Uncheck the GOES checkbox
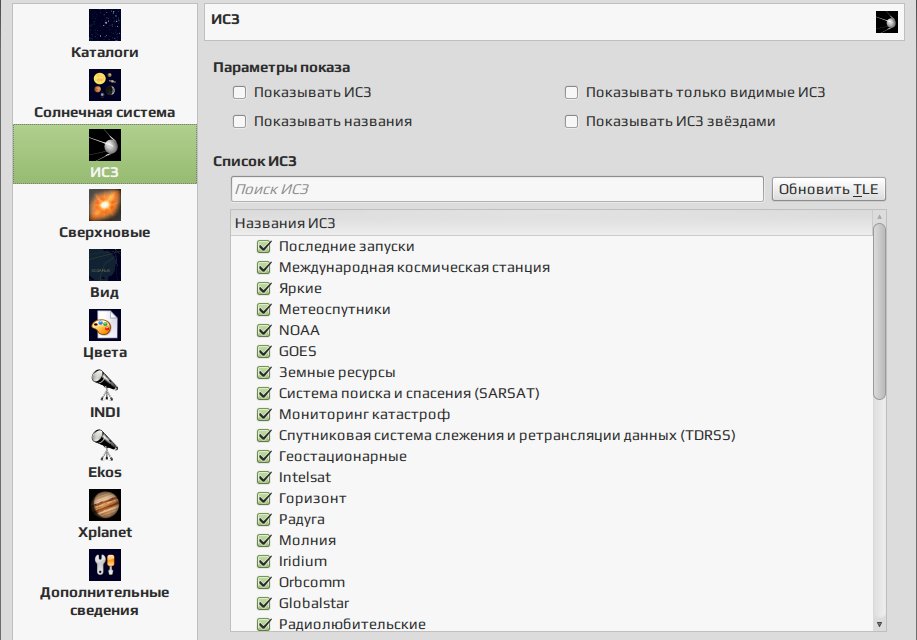Screen dimensions: 917x640 (264, 351)
